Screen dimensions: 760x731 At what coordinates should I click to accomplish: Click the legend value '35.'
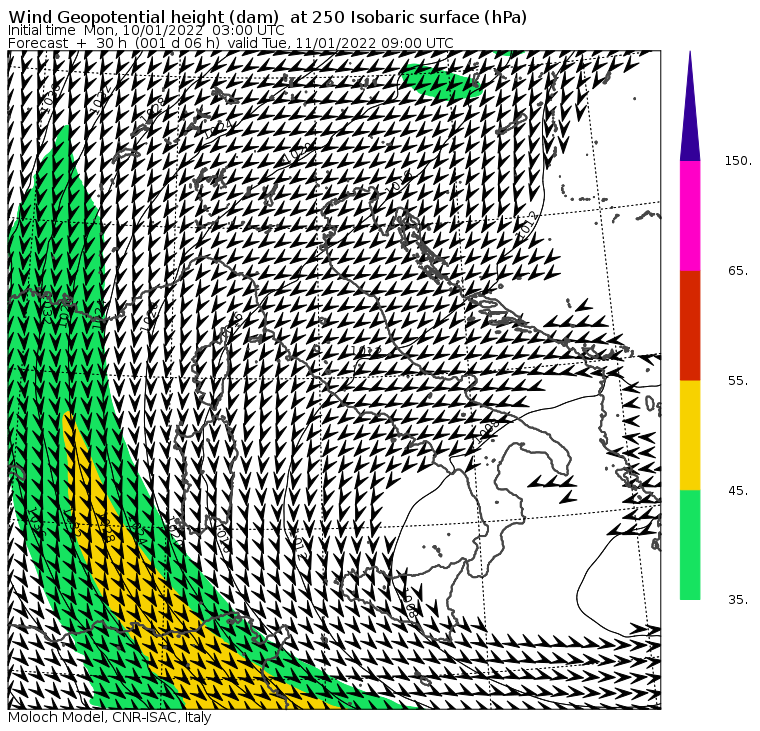coord(739,600)
